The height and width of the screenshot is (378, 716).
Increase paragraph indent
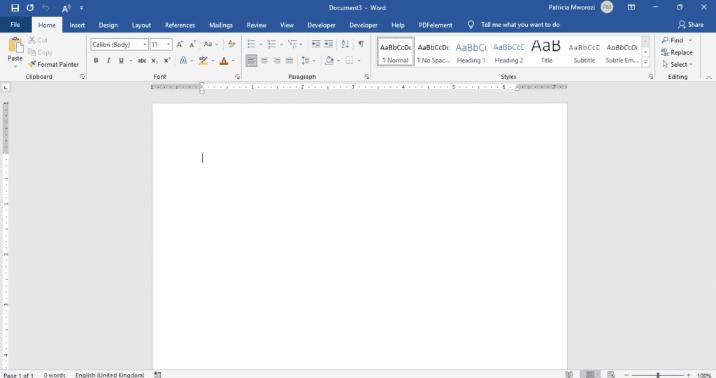point(328,44)
